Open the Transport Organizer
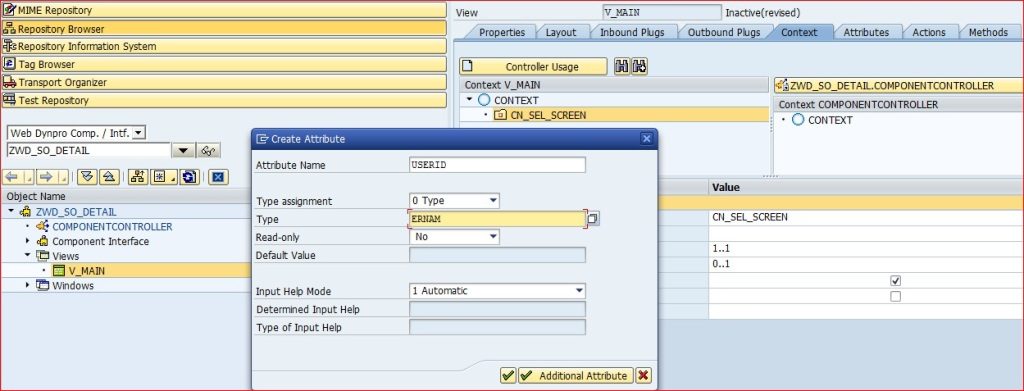Viewport: 1024px width, 391px height. (x=224, y=82)
